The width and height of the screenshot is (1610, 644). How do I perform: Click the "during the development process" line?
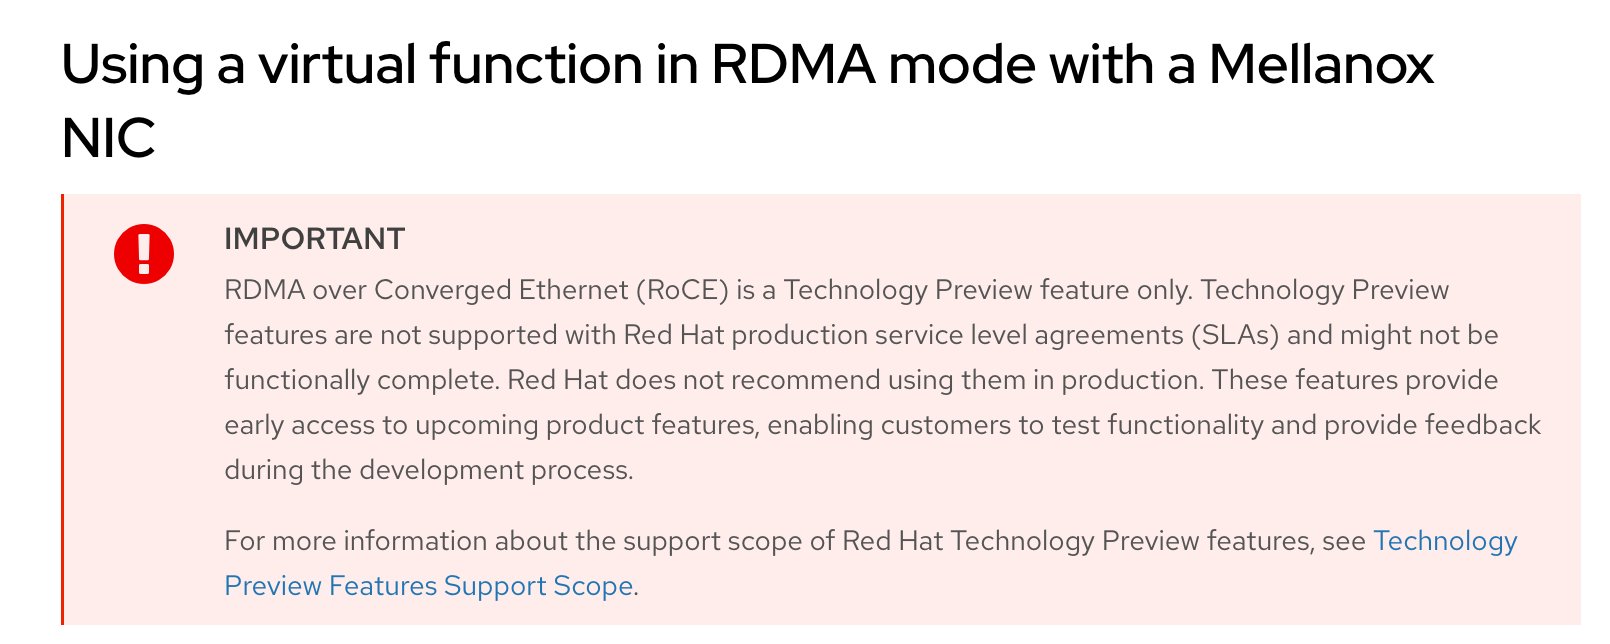tap(428, 470)
